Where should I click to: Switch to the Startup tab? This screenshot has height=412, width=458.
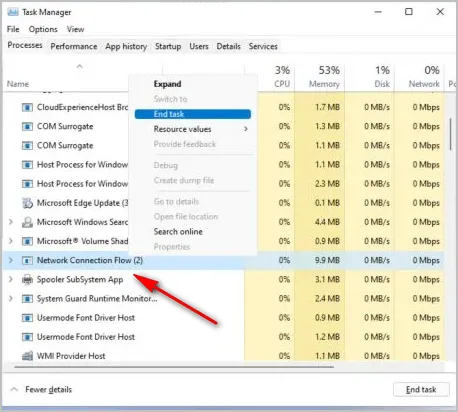168,46
